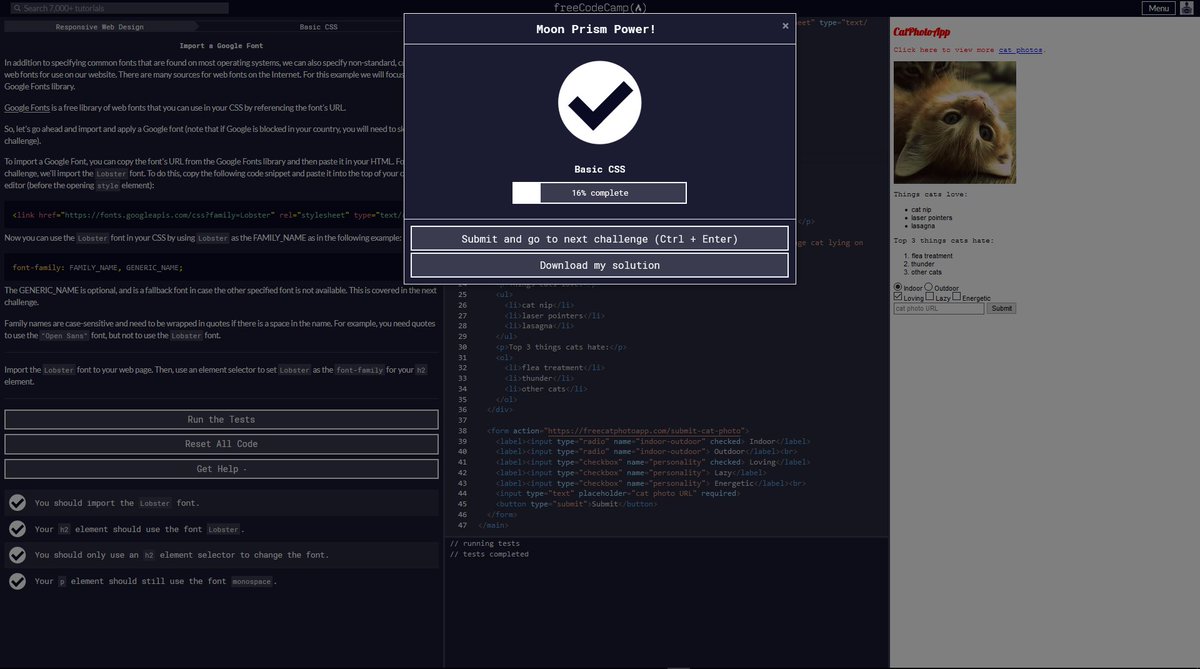Click '// running tests' console line

[x=484, y=544]
